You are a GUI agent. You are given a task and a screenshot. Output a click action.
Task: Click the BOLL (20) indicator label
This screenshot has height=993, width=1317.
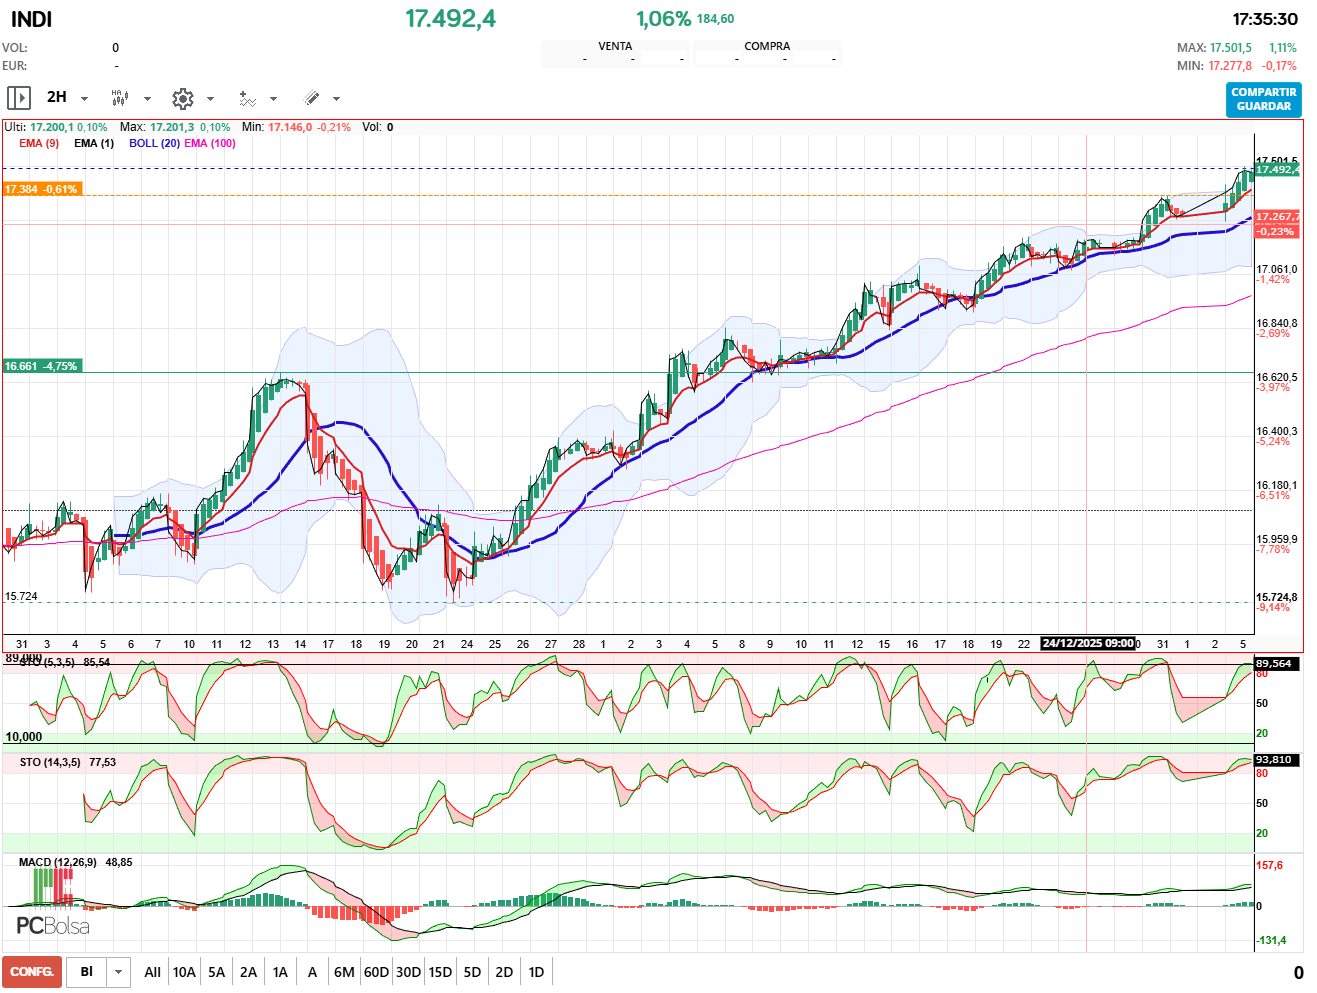click(154, 143)
